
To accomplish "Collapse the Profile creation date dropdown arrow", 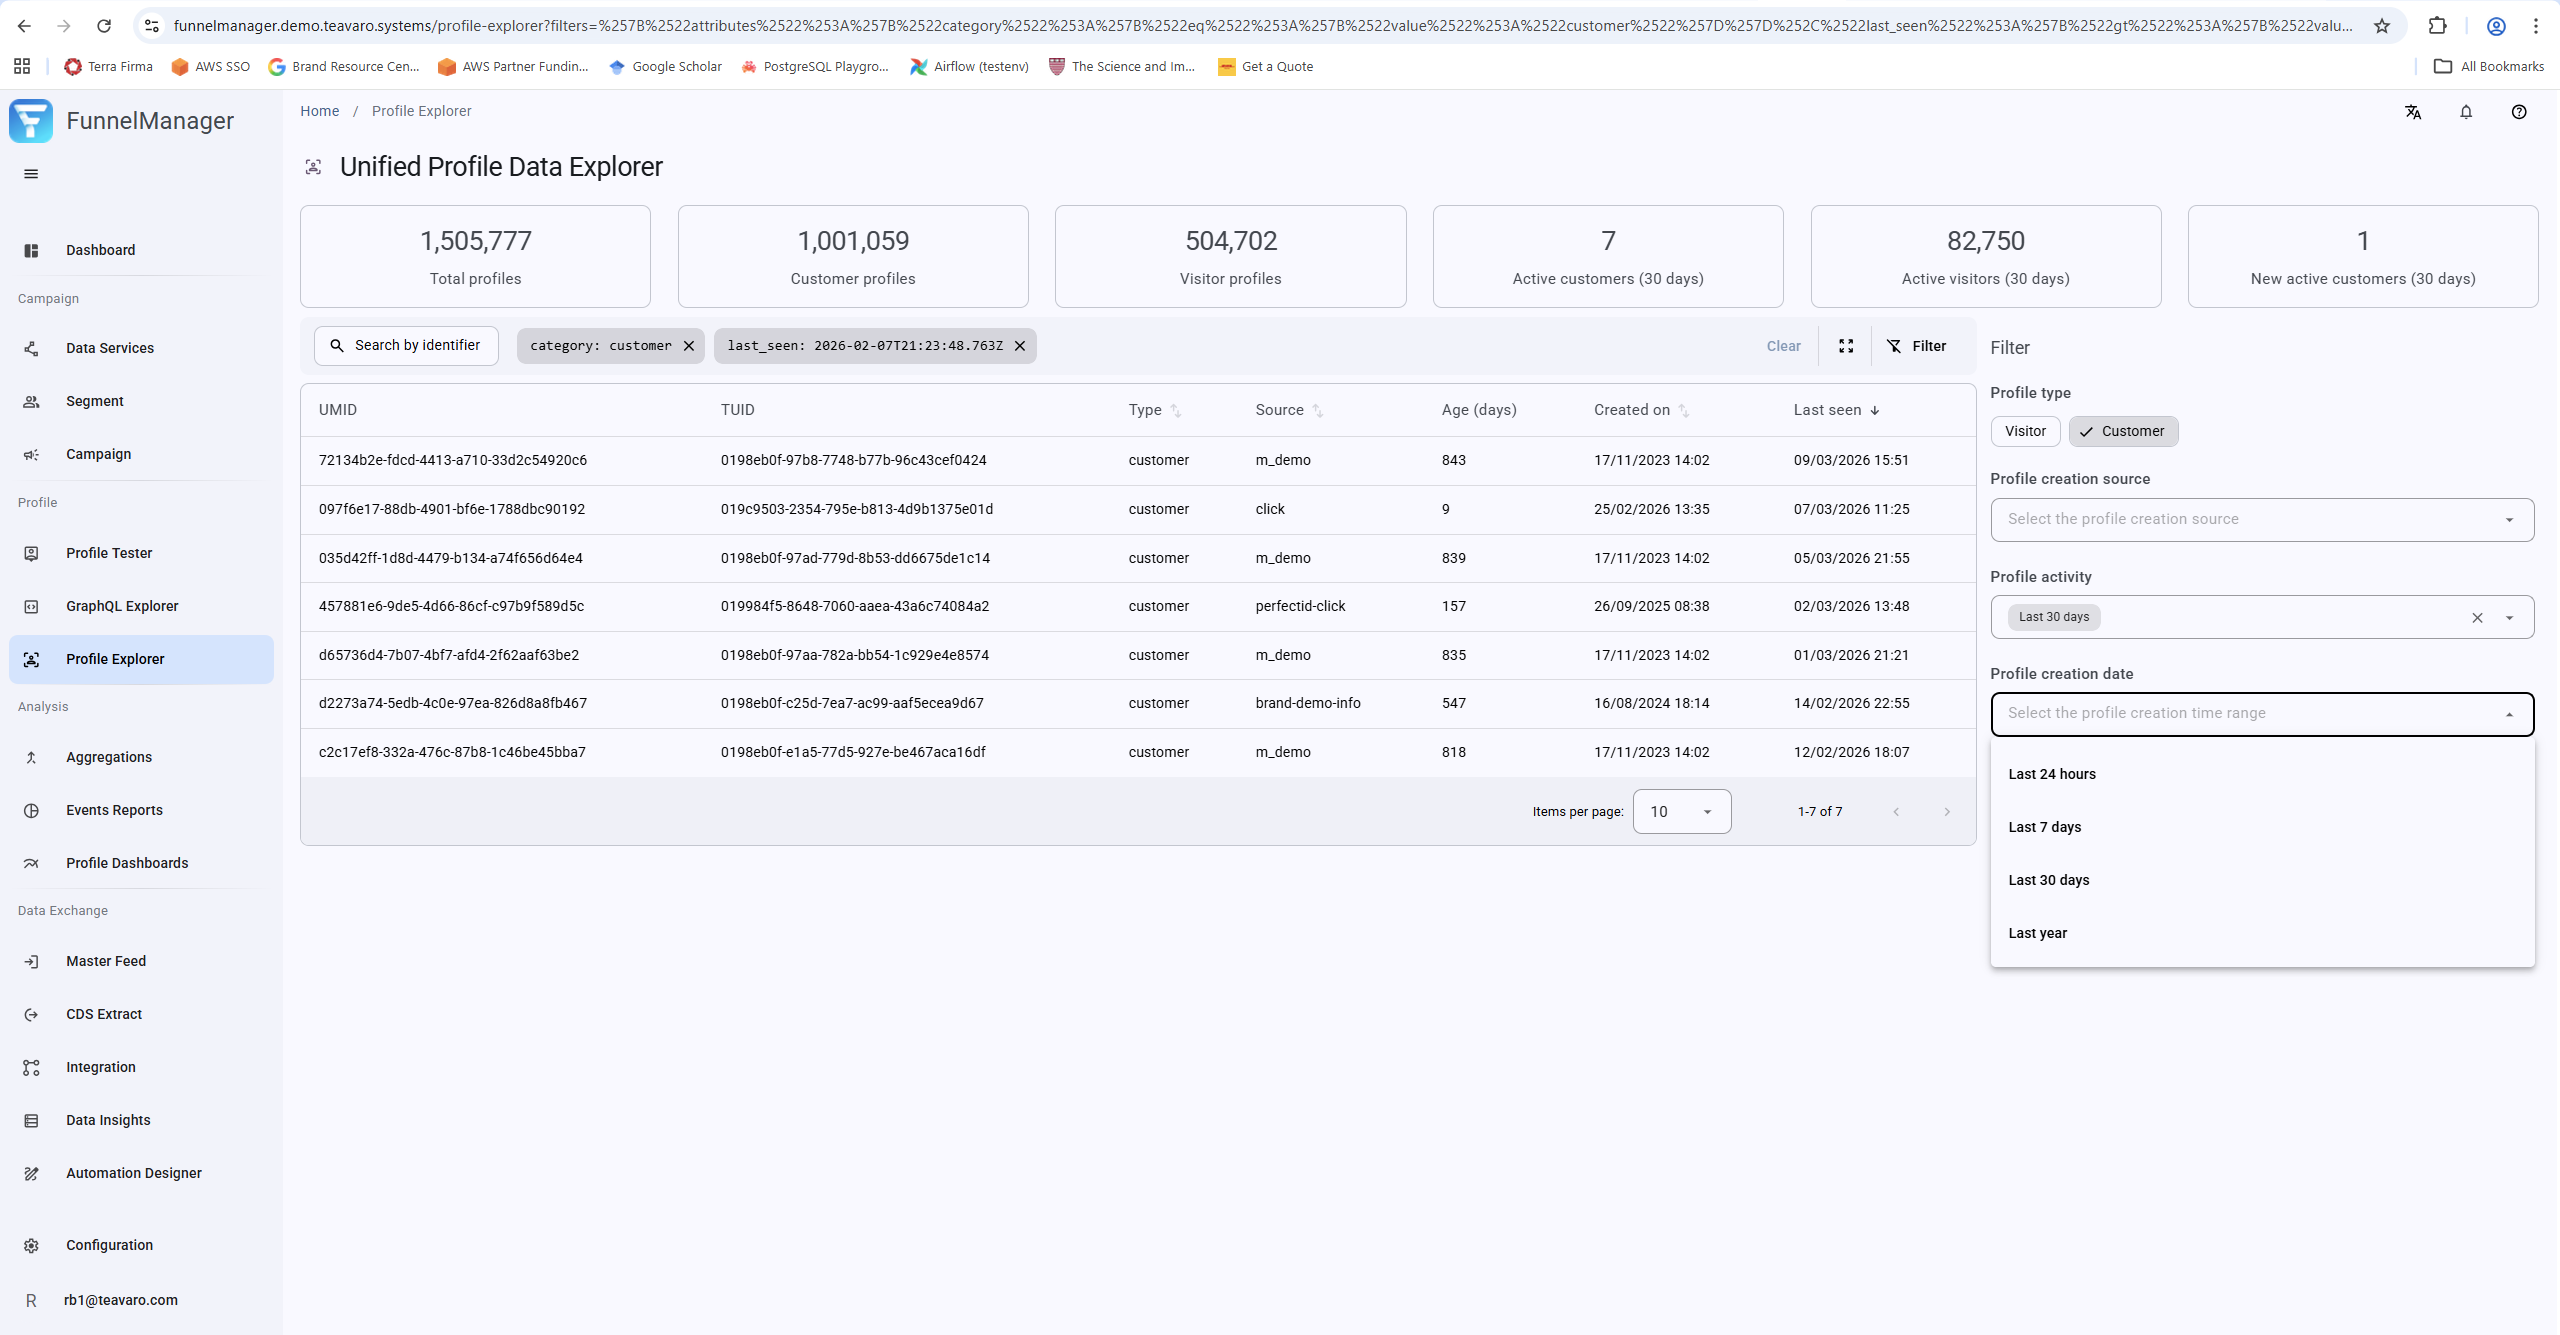I will coord(2509,714).
